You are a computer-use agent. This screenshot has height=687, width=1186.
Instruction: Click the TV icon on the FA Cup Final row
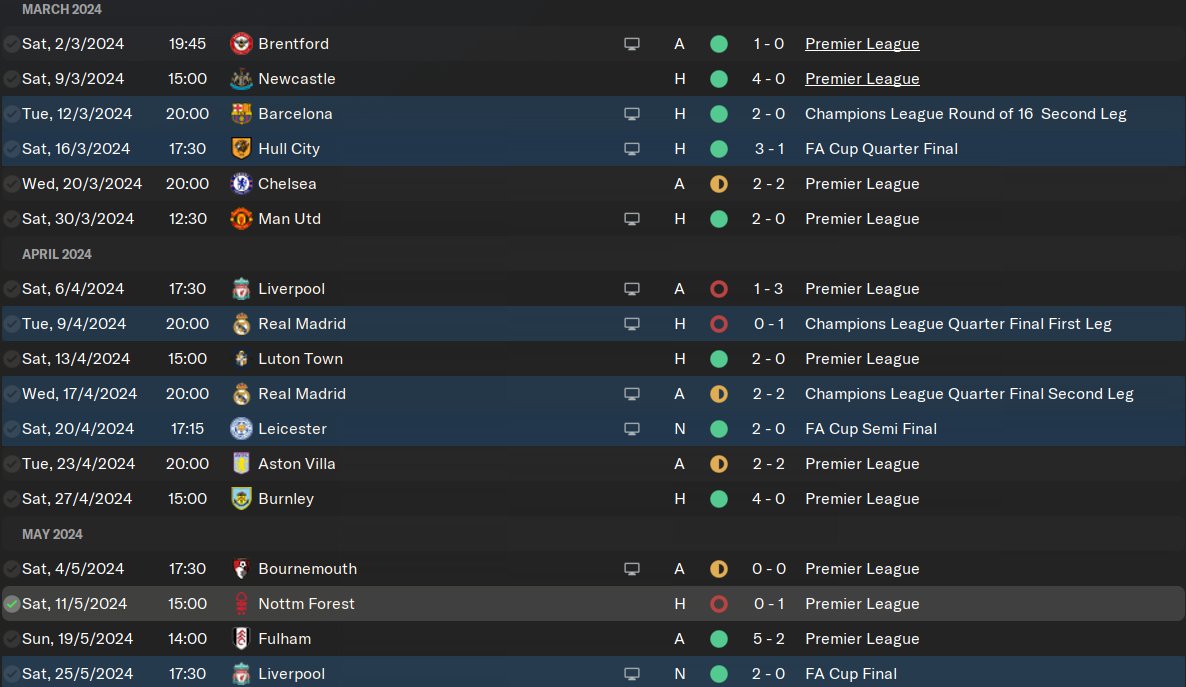tap(631, 674)
